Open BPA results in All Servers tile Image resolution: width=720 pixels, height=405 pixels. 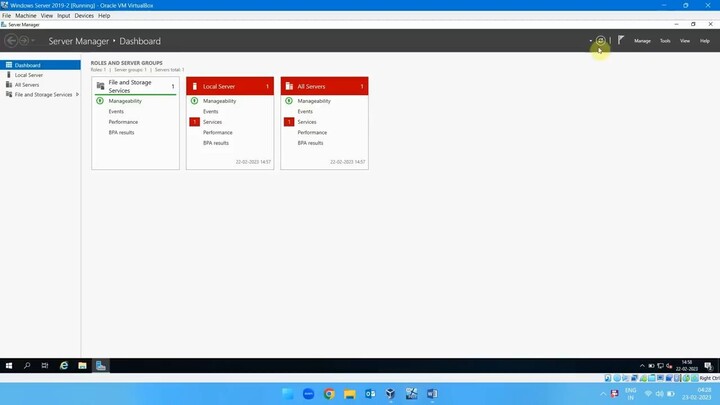310,143
